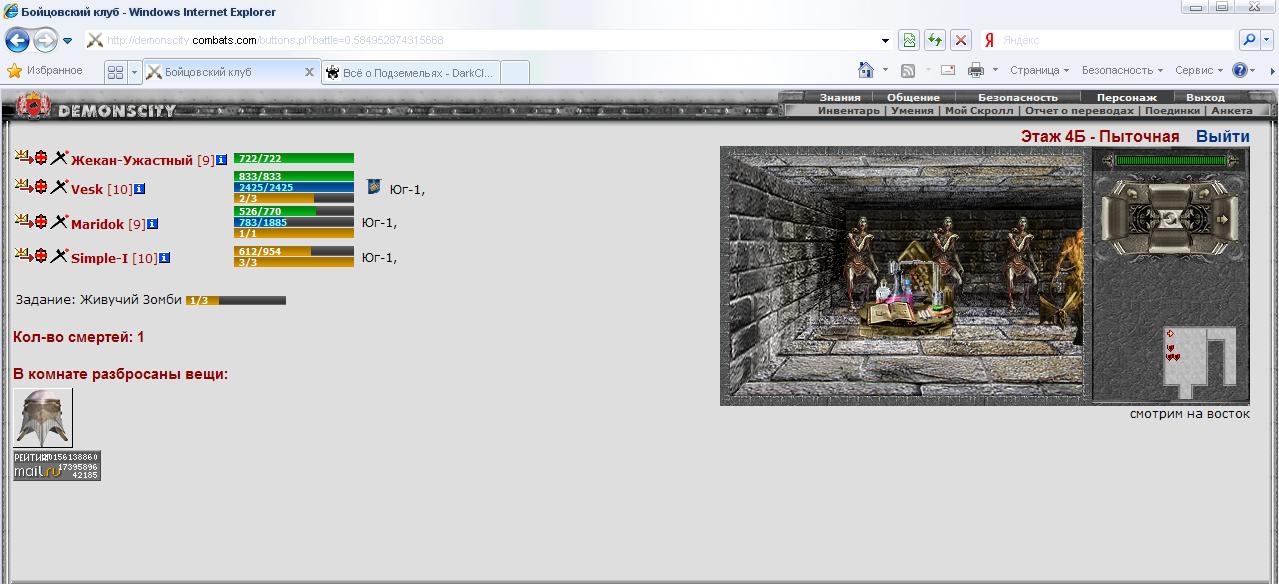
Task: Click red cross icon beside Жекан-Ужастный
Action: pyautogui.click(x=41, y=157)
